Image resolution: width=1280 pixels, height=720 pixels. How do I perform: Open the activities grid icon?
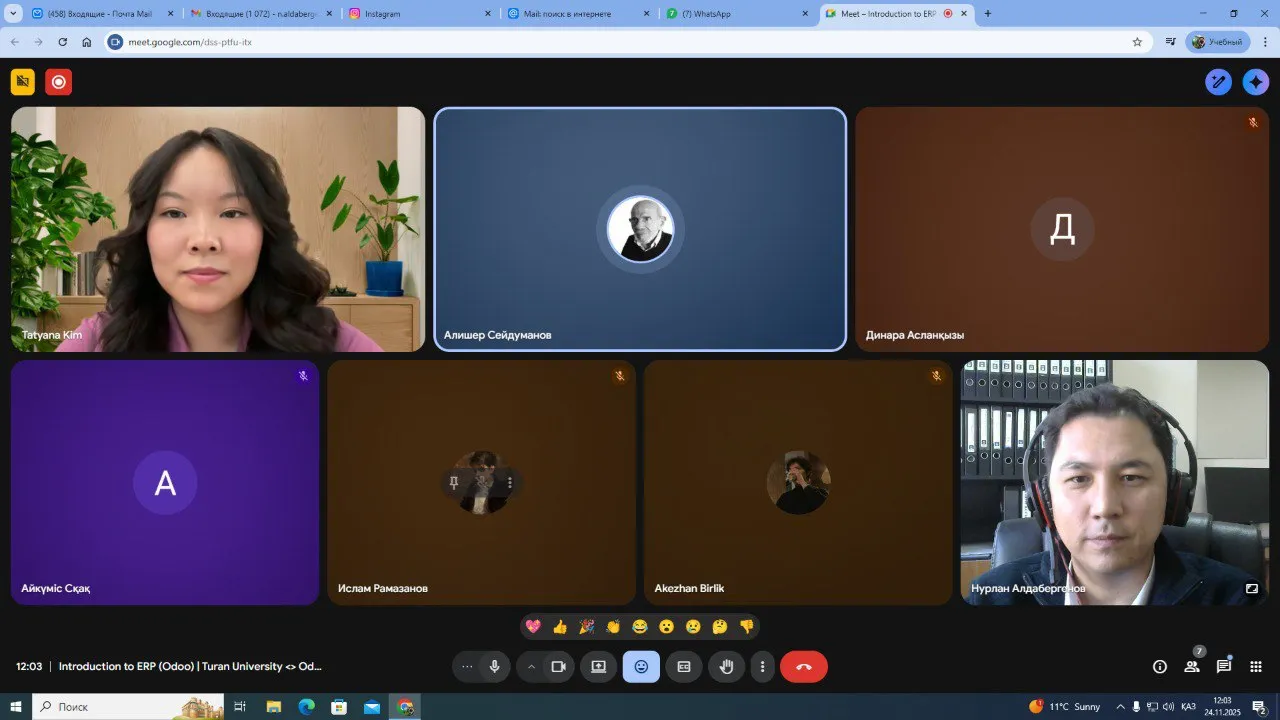1256,667
